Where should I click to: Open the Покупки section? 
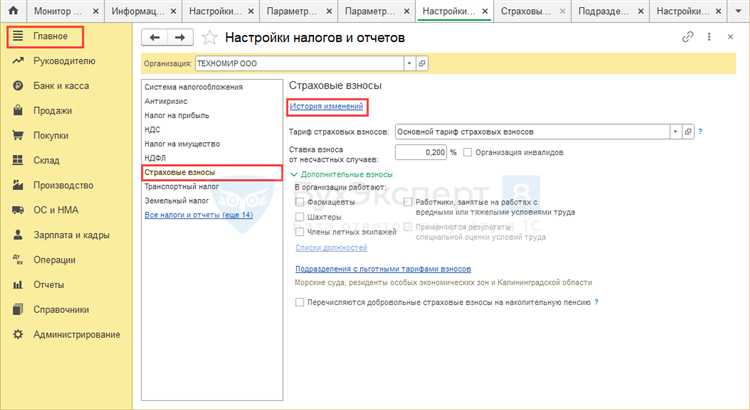tap(51, 135)
